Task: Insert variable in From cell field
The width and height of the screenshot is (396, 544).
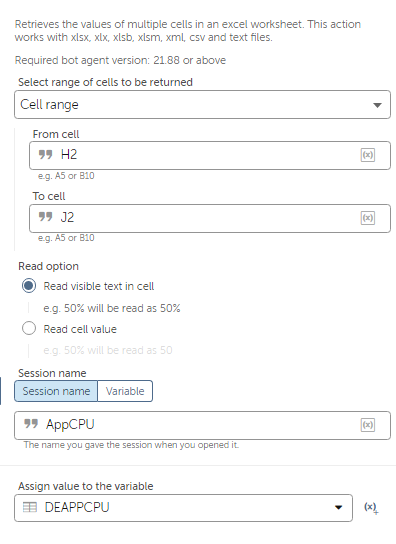Action: point(368,155)
